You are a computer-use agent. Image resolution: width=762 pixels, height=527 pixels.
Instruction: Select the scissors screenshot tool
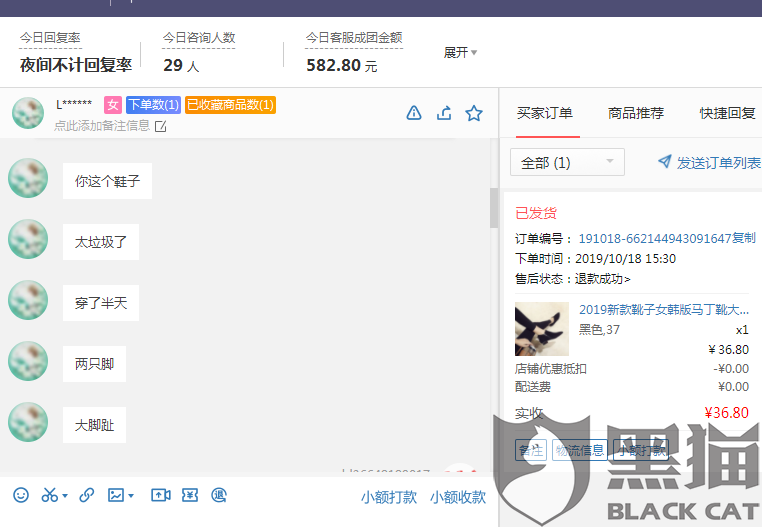(x=49, y=495)
